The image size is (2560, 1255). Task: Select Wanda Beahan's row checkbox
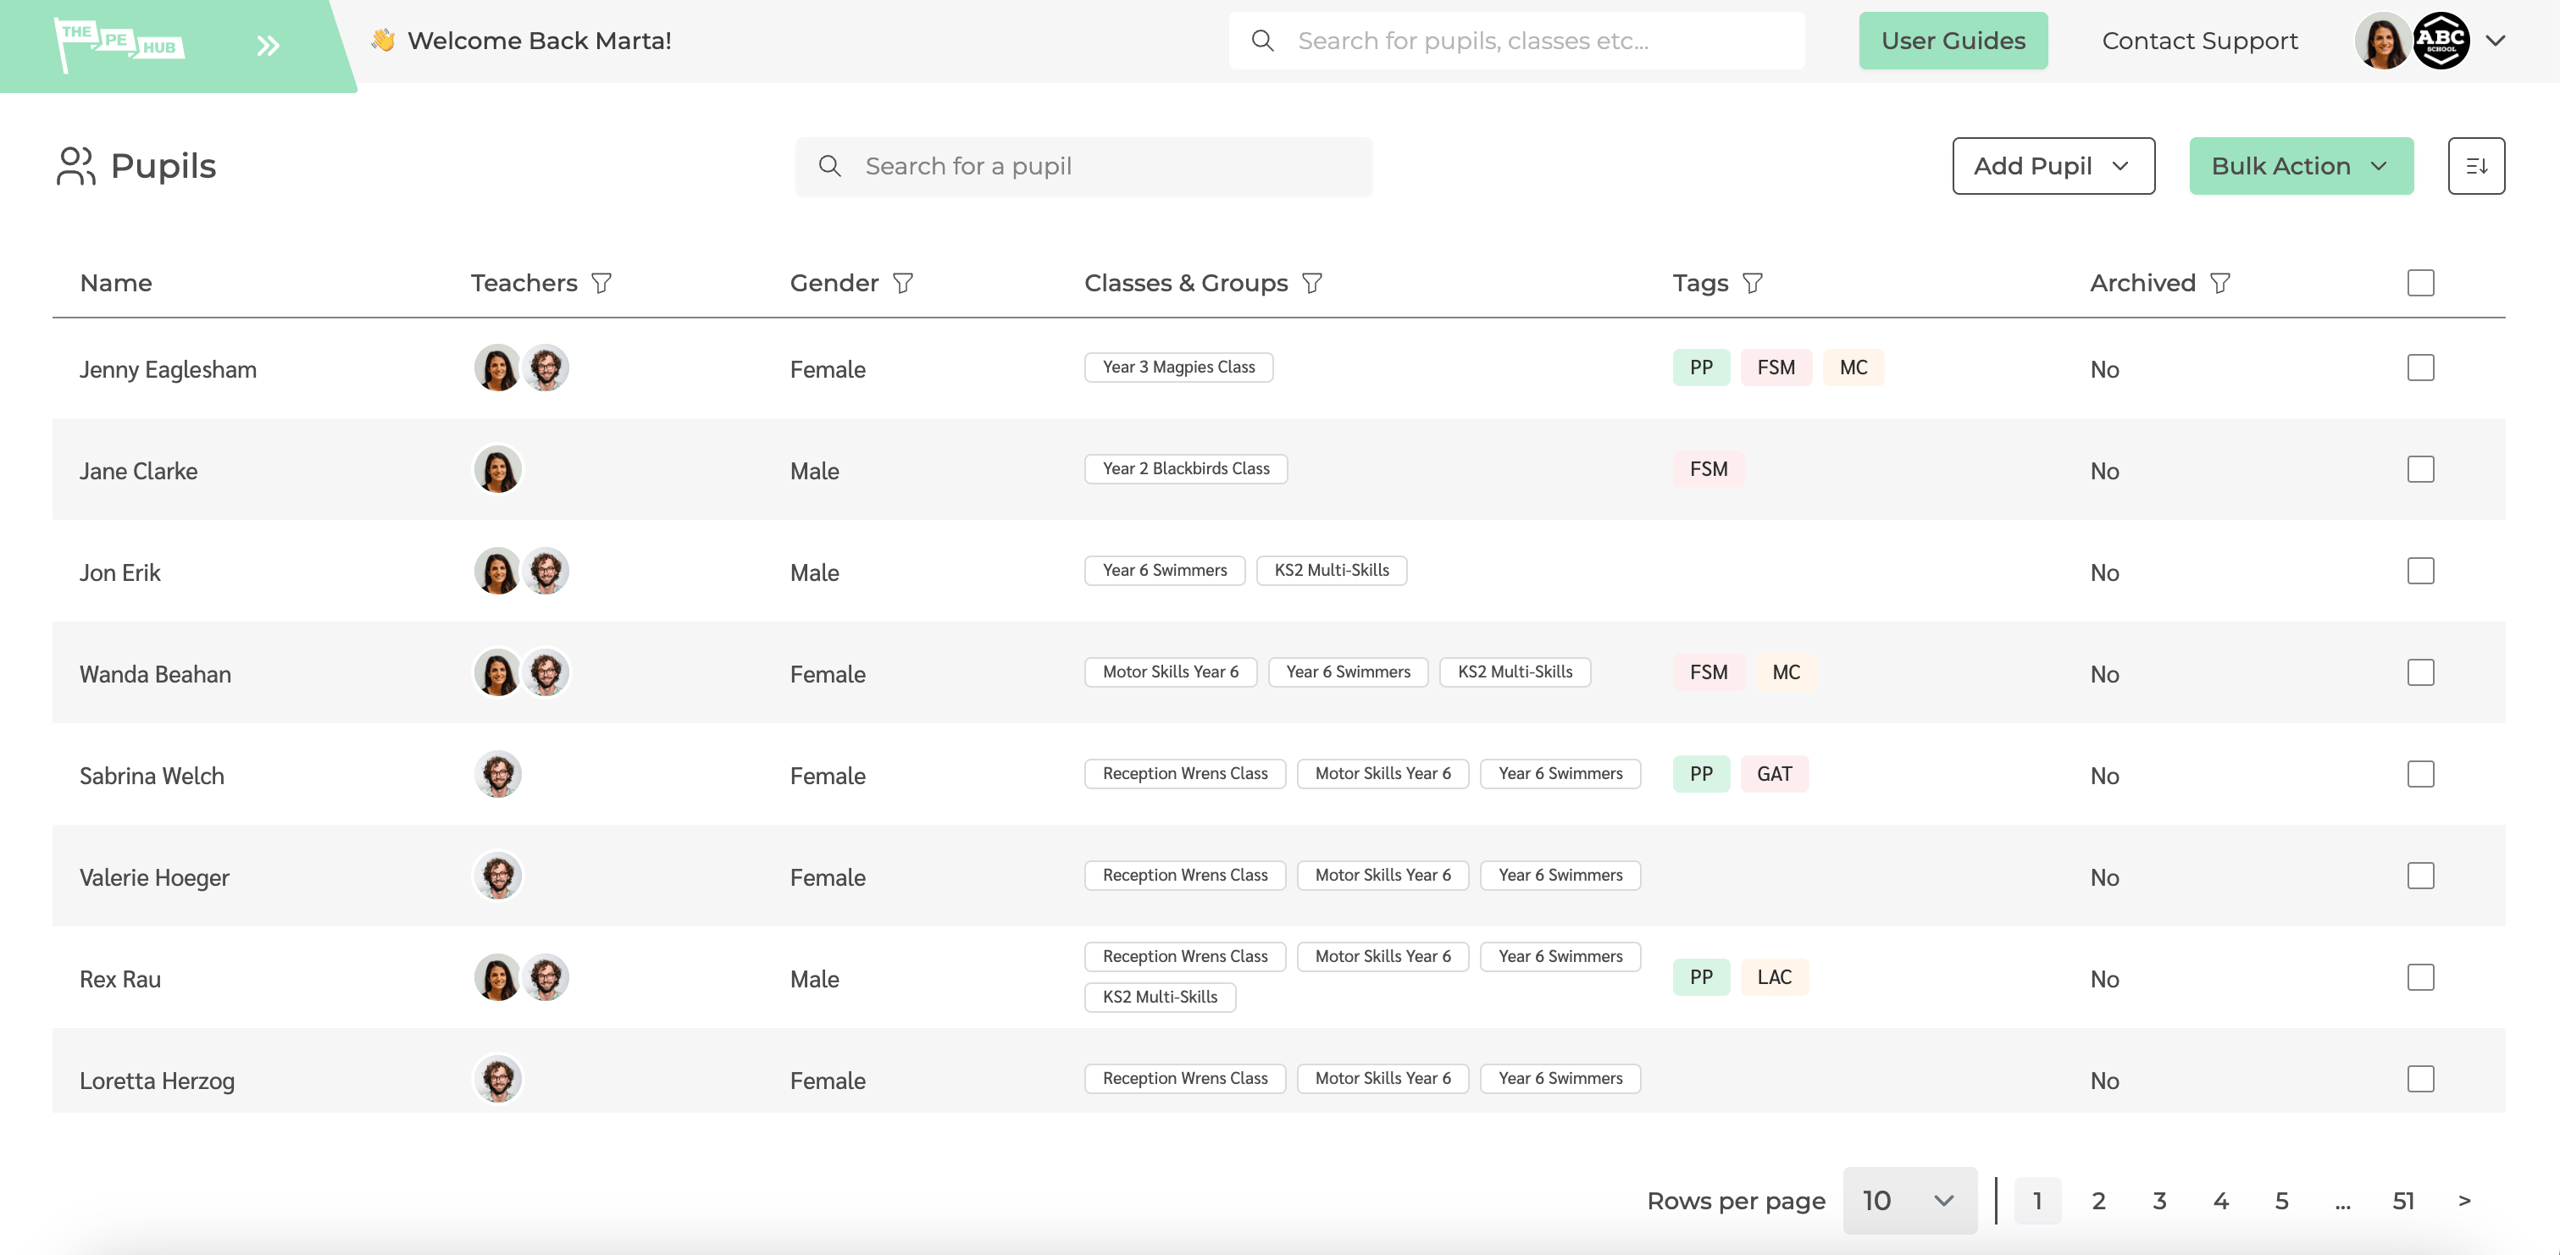click(x=2420, y=673)
